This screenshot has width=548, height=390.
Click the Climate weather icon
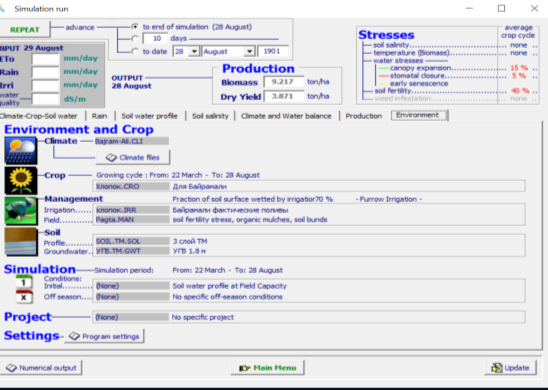pos(21,150)
